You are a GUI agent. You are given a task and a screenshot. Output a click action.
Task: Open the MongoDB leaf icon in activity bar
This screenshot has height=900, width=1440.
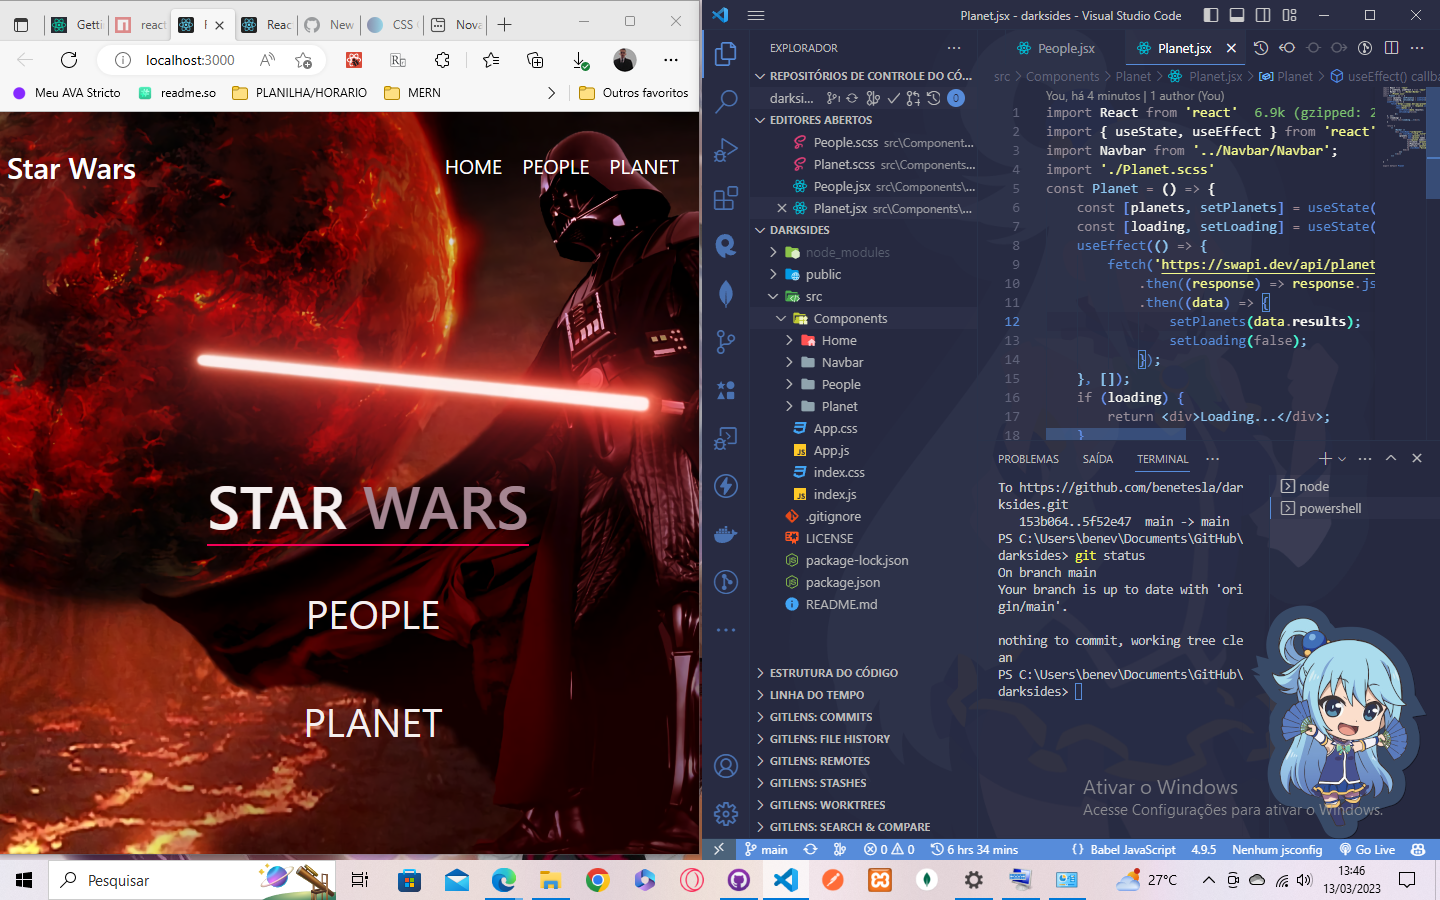726,294
